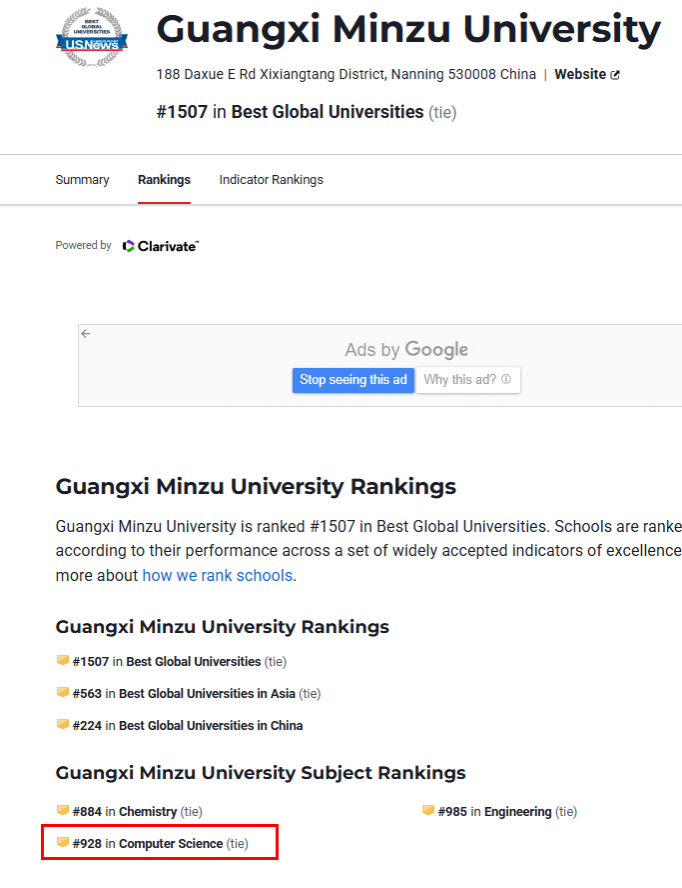Click the back arrow in the ad box
Screen dimensions: 682x888
[x=86, y=334]
